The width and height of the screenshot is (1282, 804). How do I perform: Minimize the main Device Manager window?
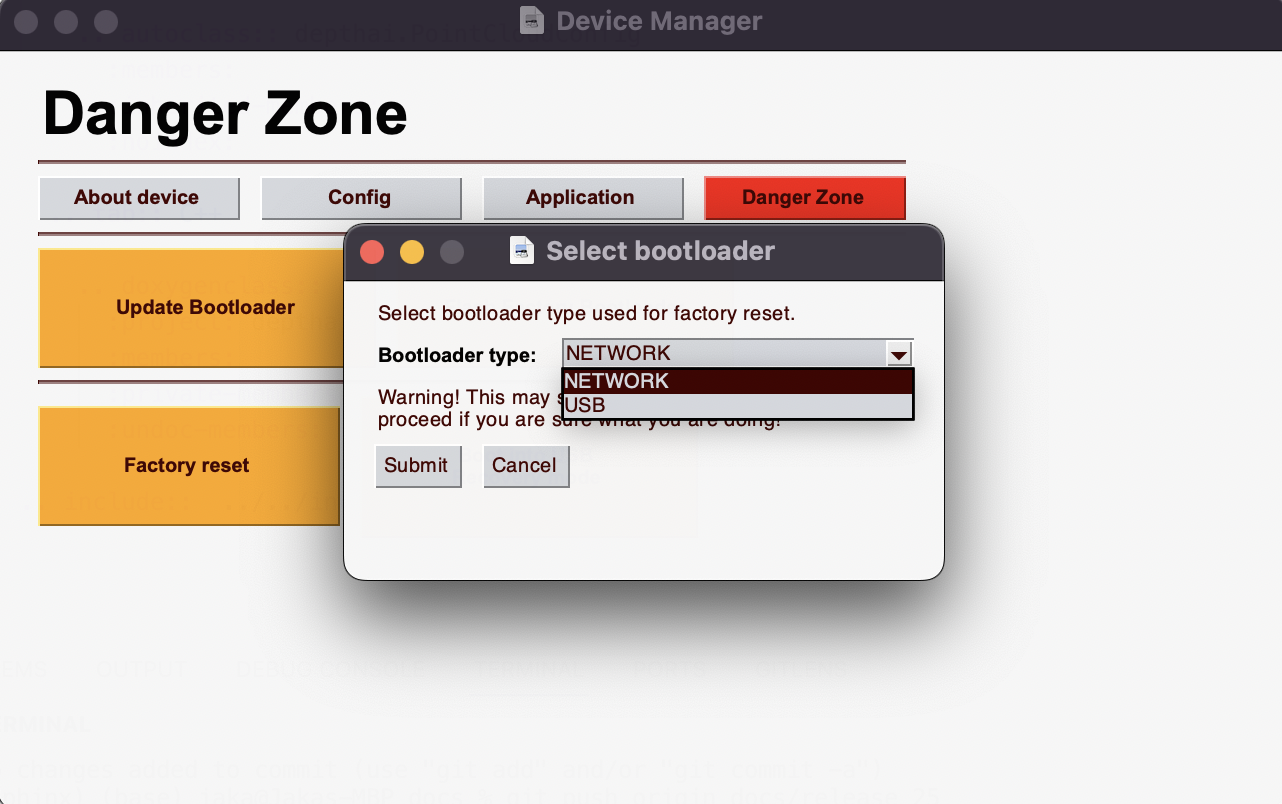pyautogui.click(x=66, y=21)
